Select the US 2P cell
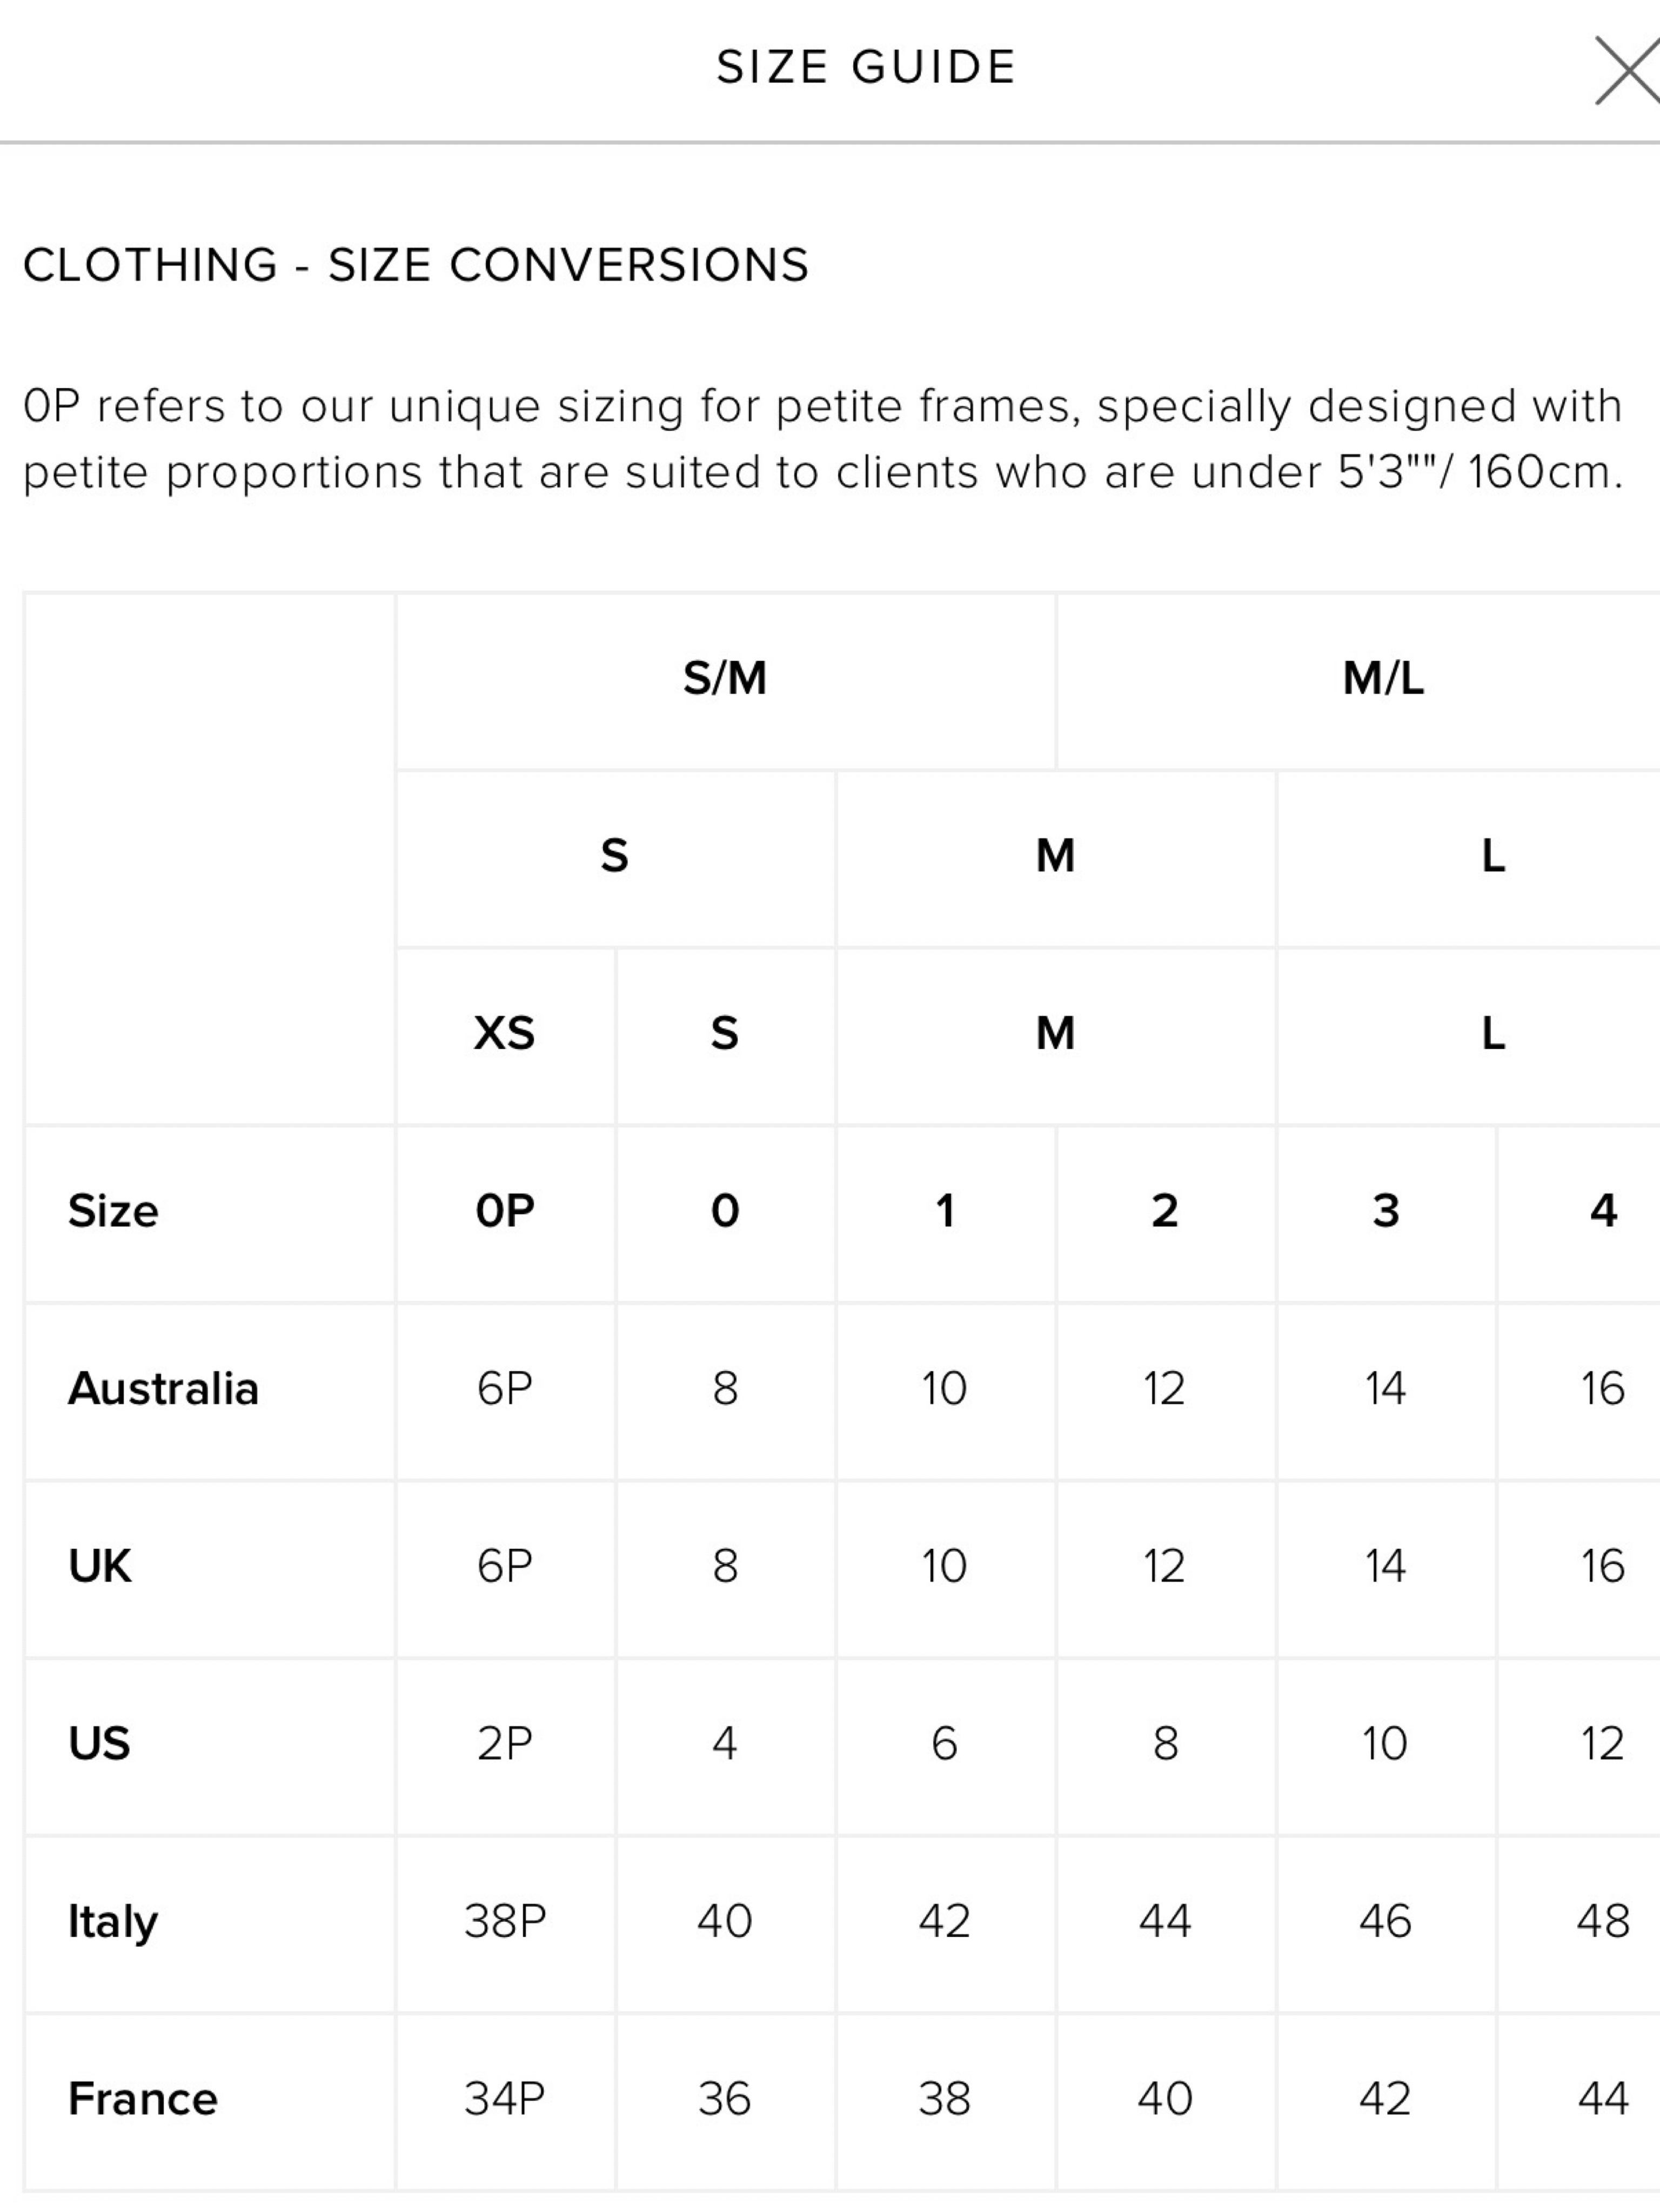This screenshot has height=2212, width=1660. tap(505, 1744)
